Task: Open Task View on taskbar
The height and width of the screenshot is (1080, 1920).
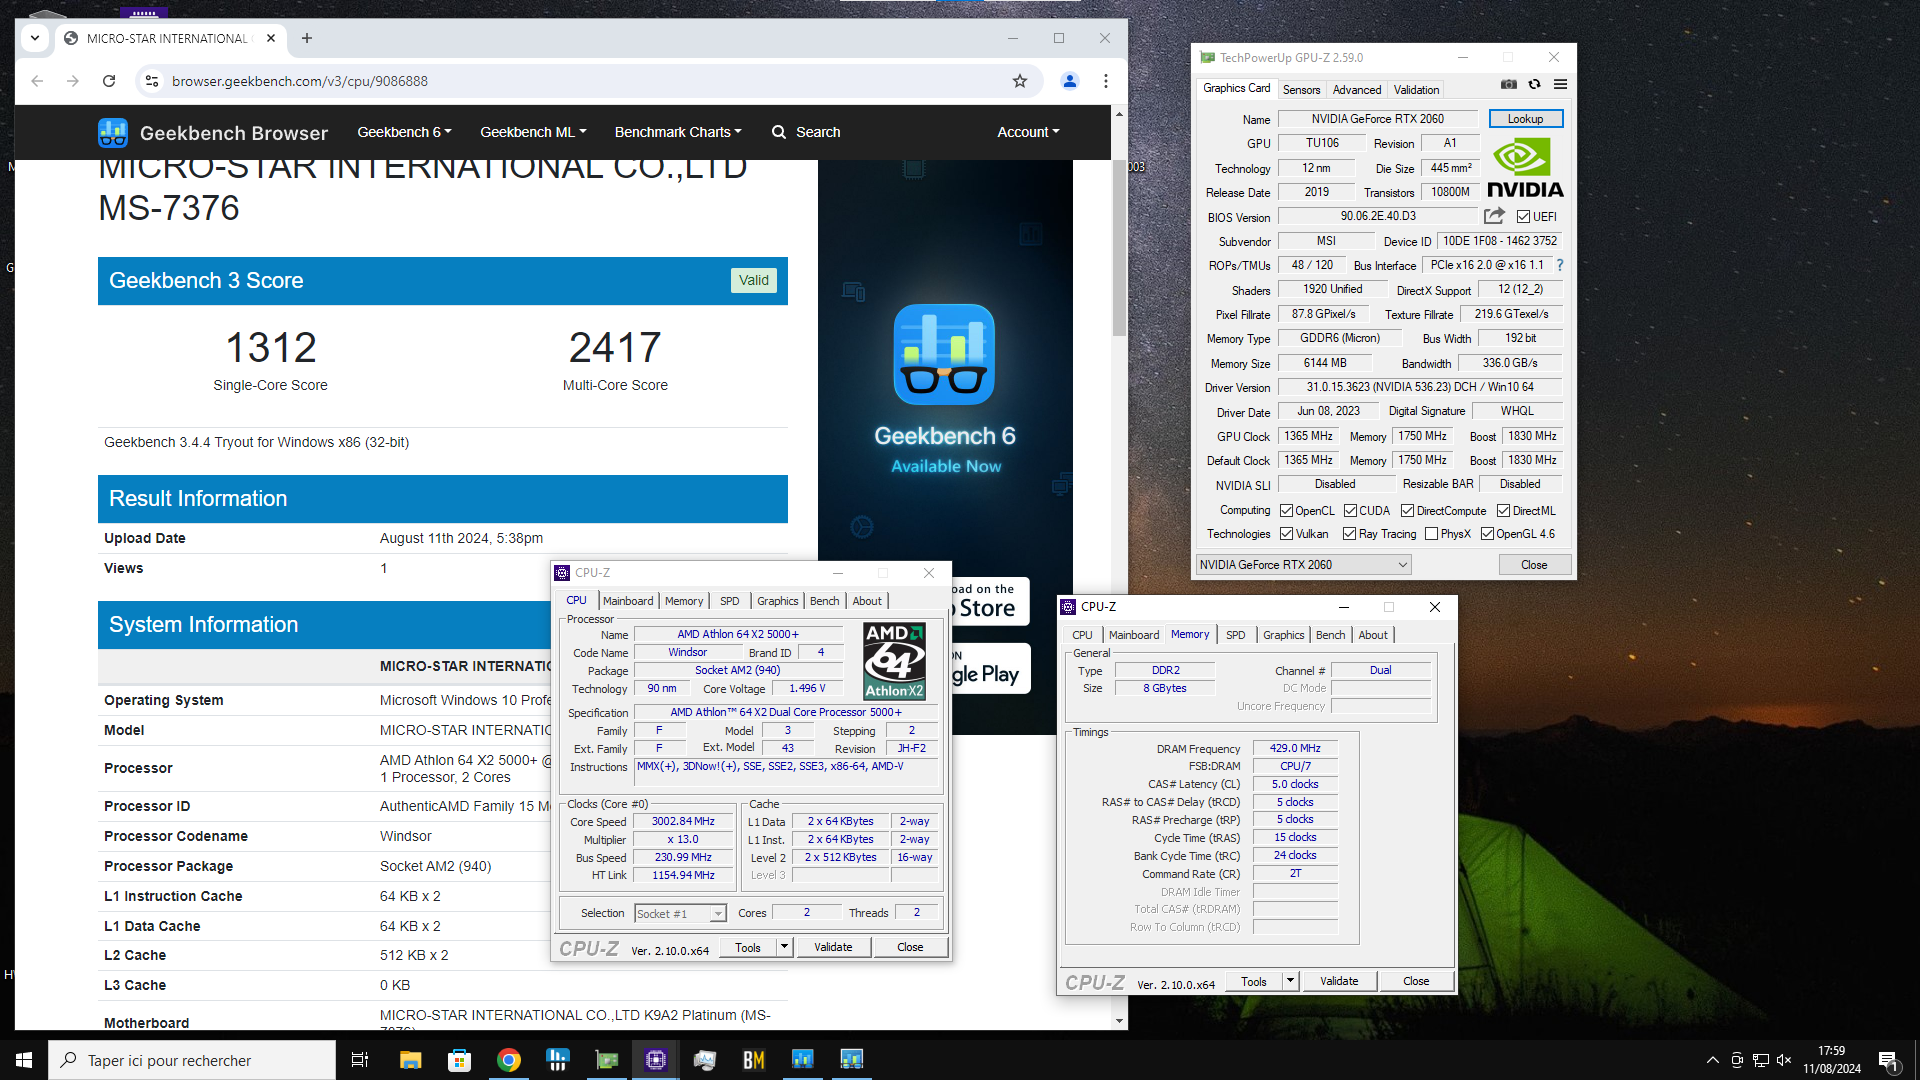Action: tap(360, 1060)
